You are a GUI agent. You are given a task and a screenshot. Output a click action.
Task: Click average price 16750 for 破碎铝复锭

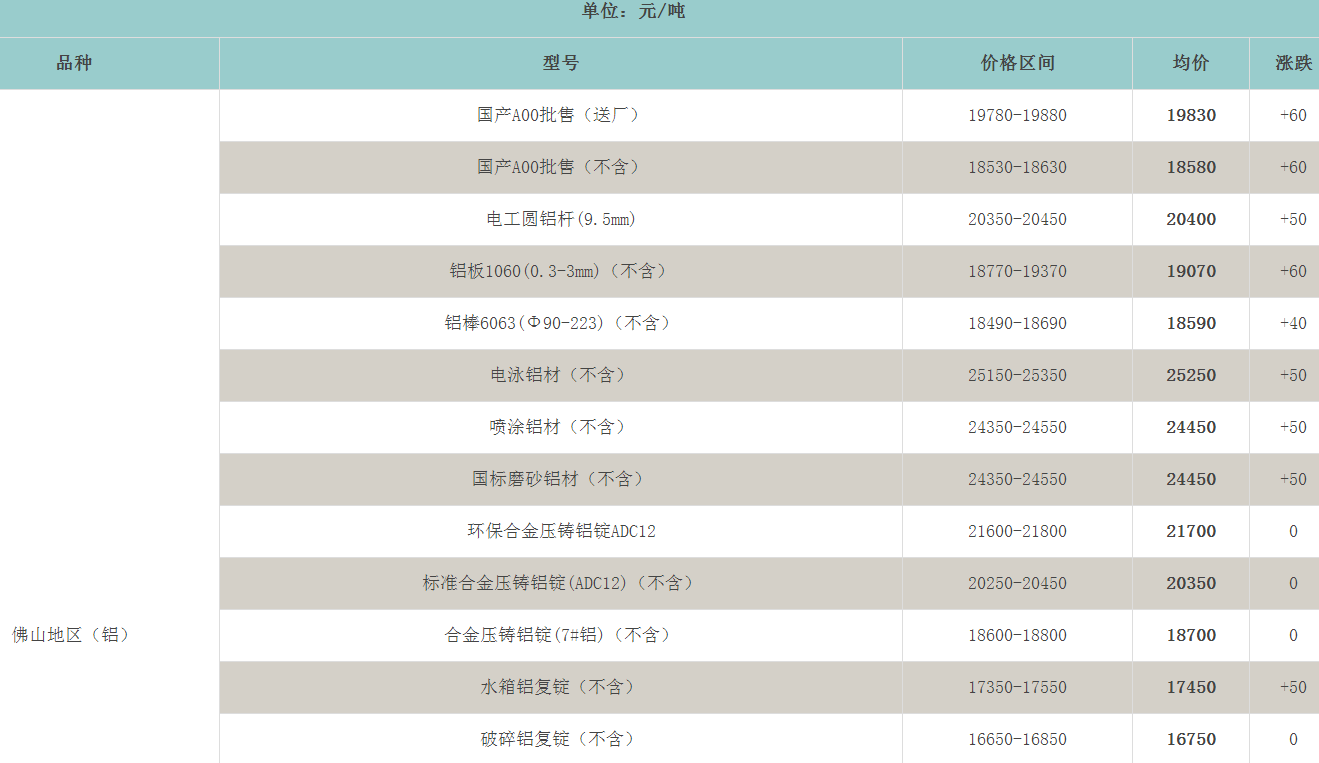tap(1191, 739)
